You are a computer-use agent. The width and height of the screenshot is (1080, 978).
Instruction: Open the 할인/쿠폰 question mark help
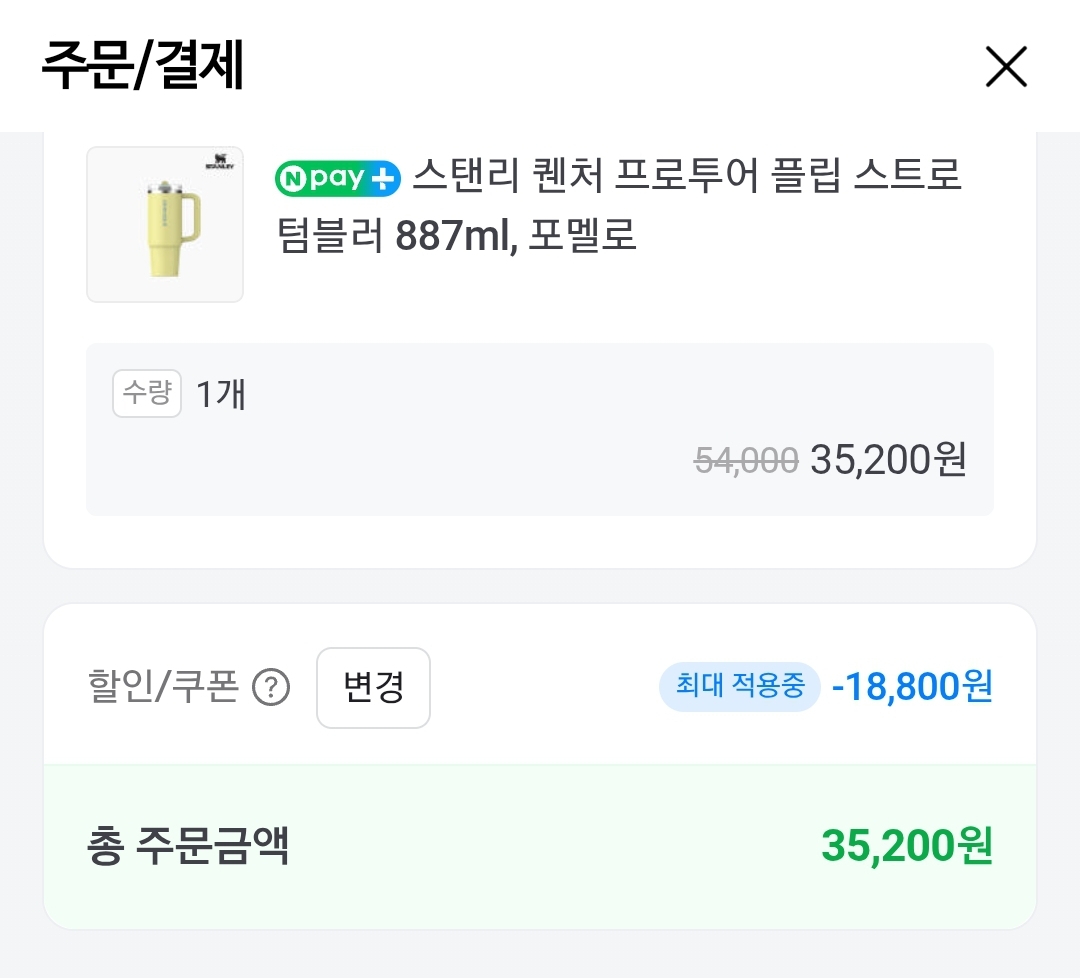(271, 688)
